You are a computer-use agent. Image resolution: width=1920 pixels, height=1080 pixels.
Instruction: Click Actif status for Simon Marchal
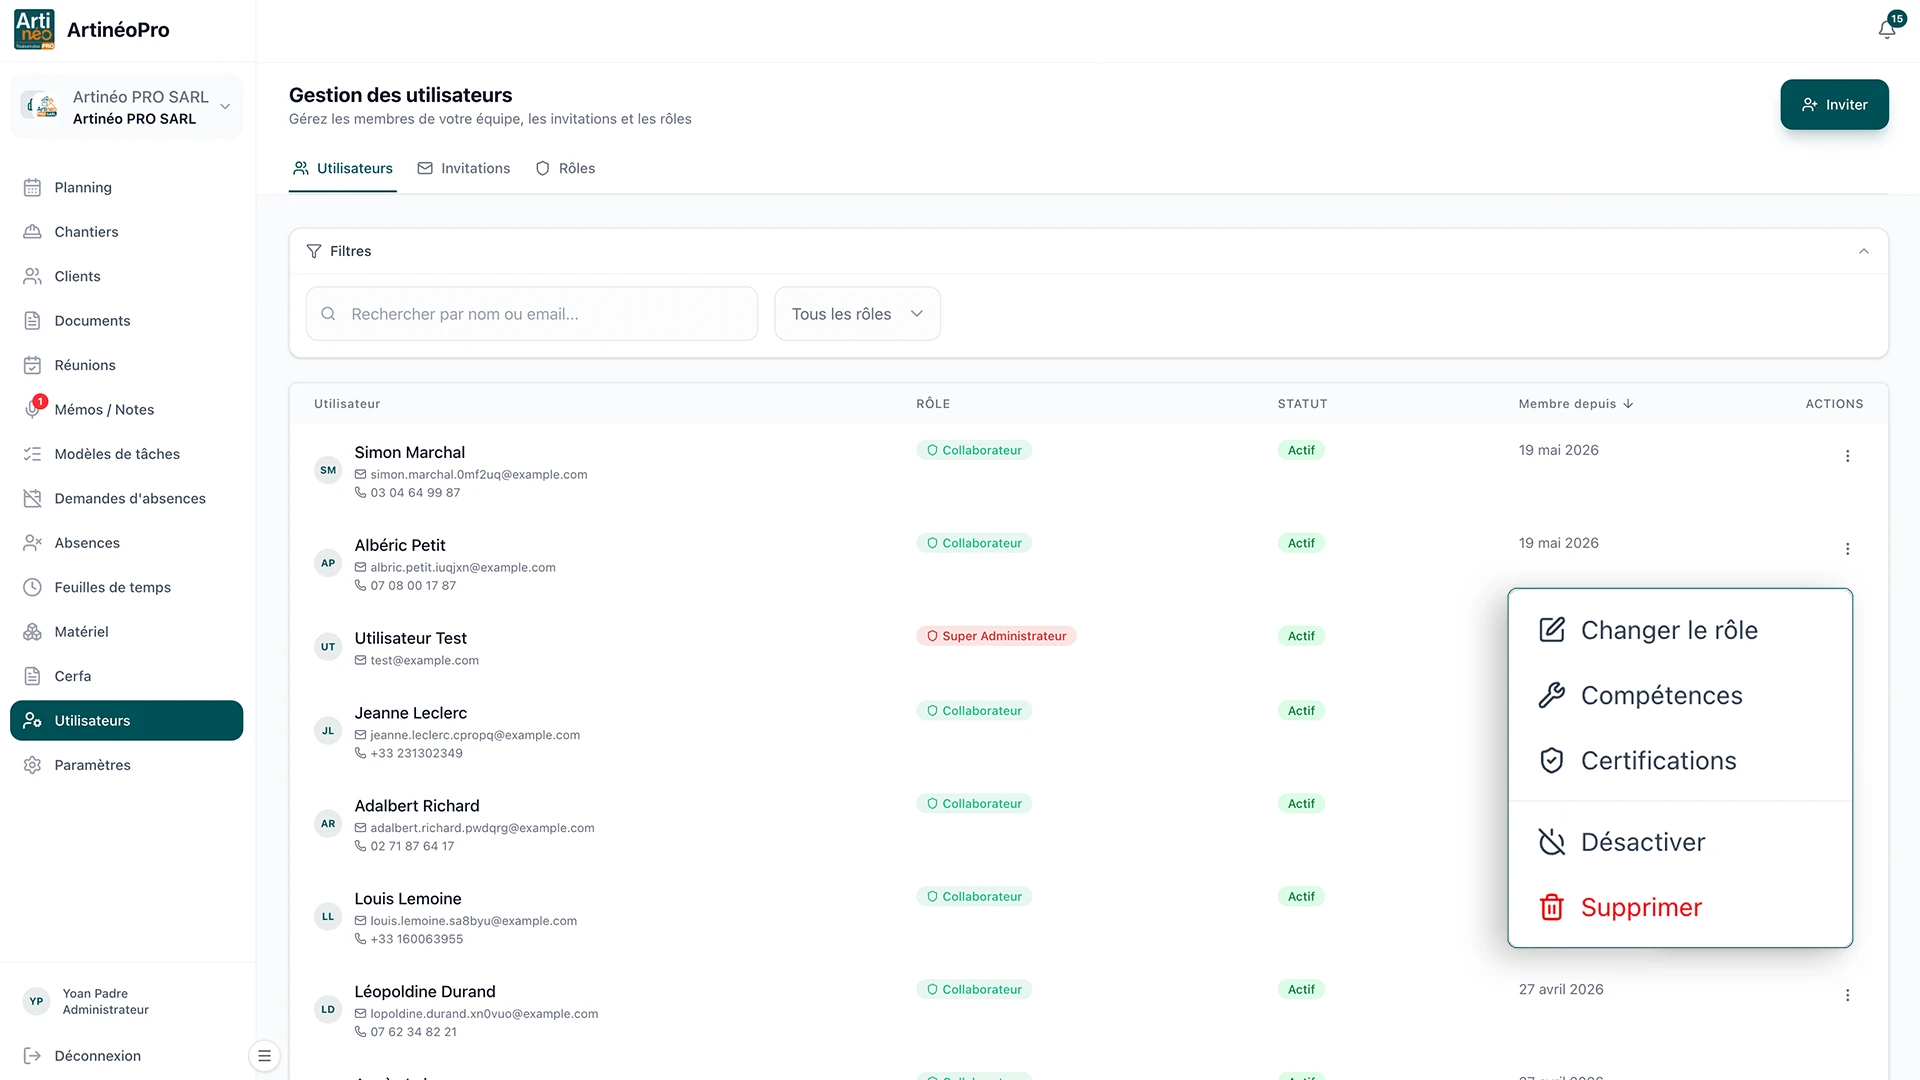(x=1301, y=451)
